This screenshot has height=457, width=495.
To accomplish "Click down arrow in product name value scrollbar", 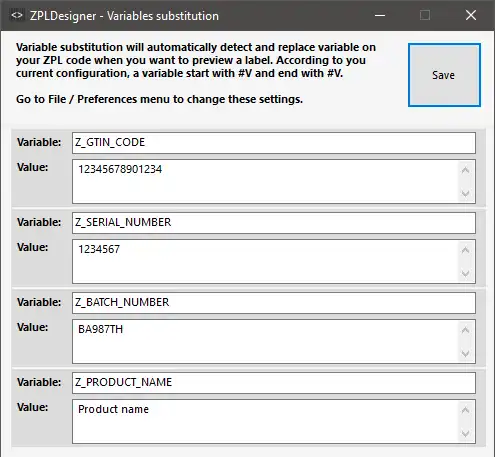I will pyautogui.click(x=465, y=433).
